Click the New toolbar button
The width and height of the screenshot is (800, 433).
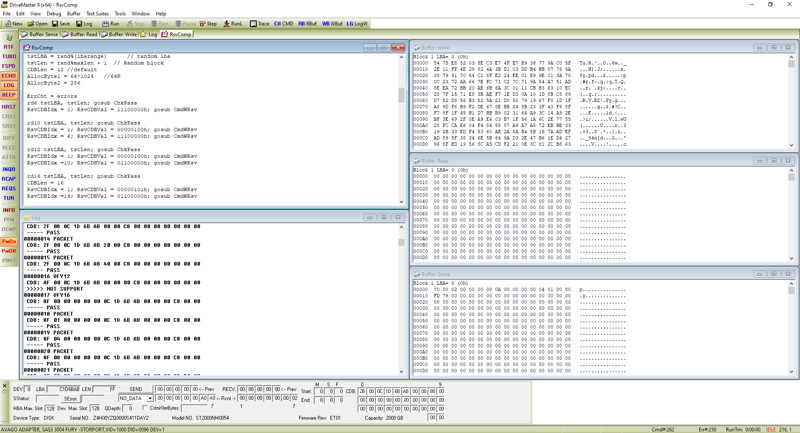pos(14,23)
